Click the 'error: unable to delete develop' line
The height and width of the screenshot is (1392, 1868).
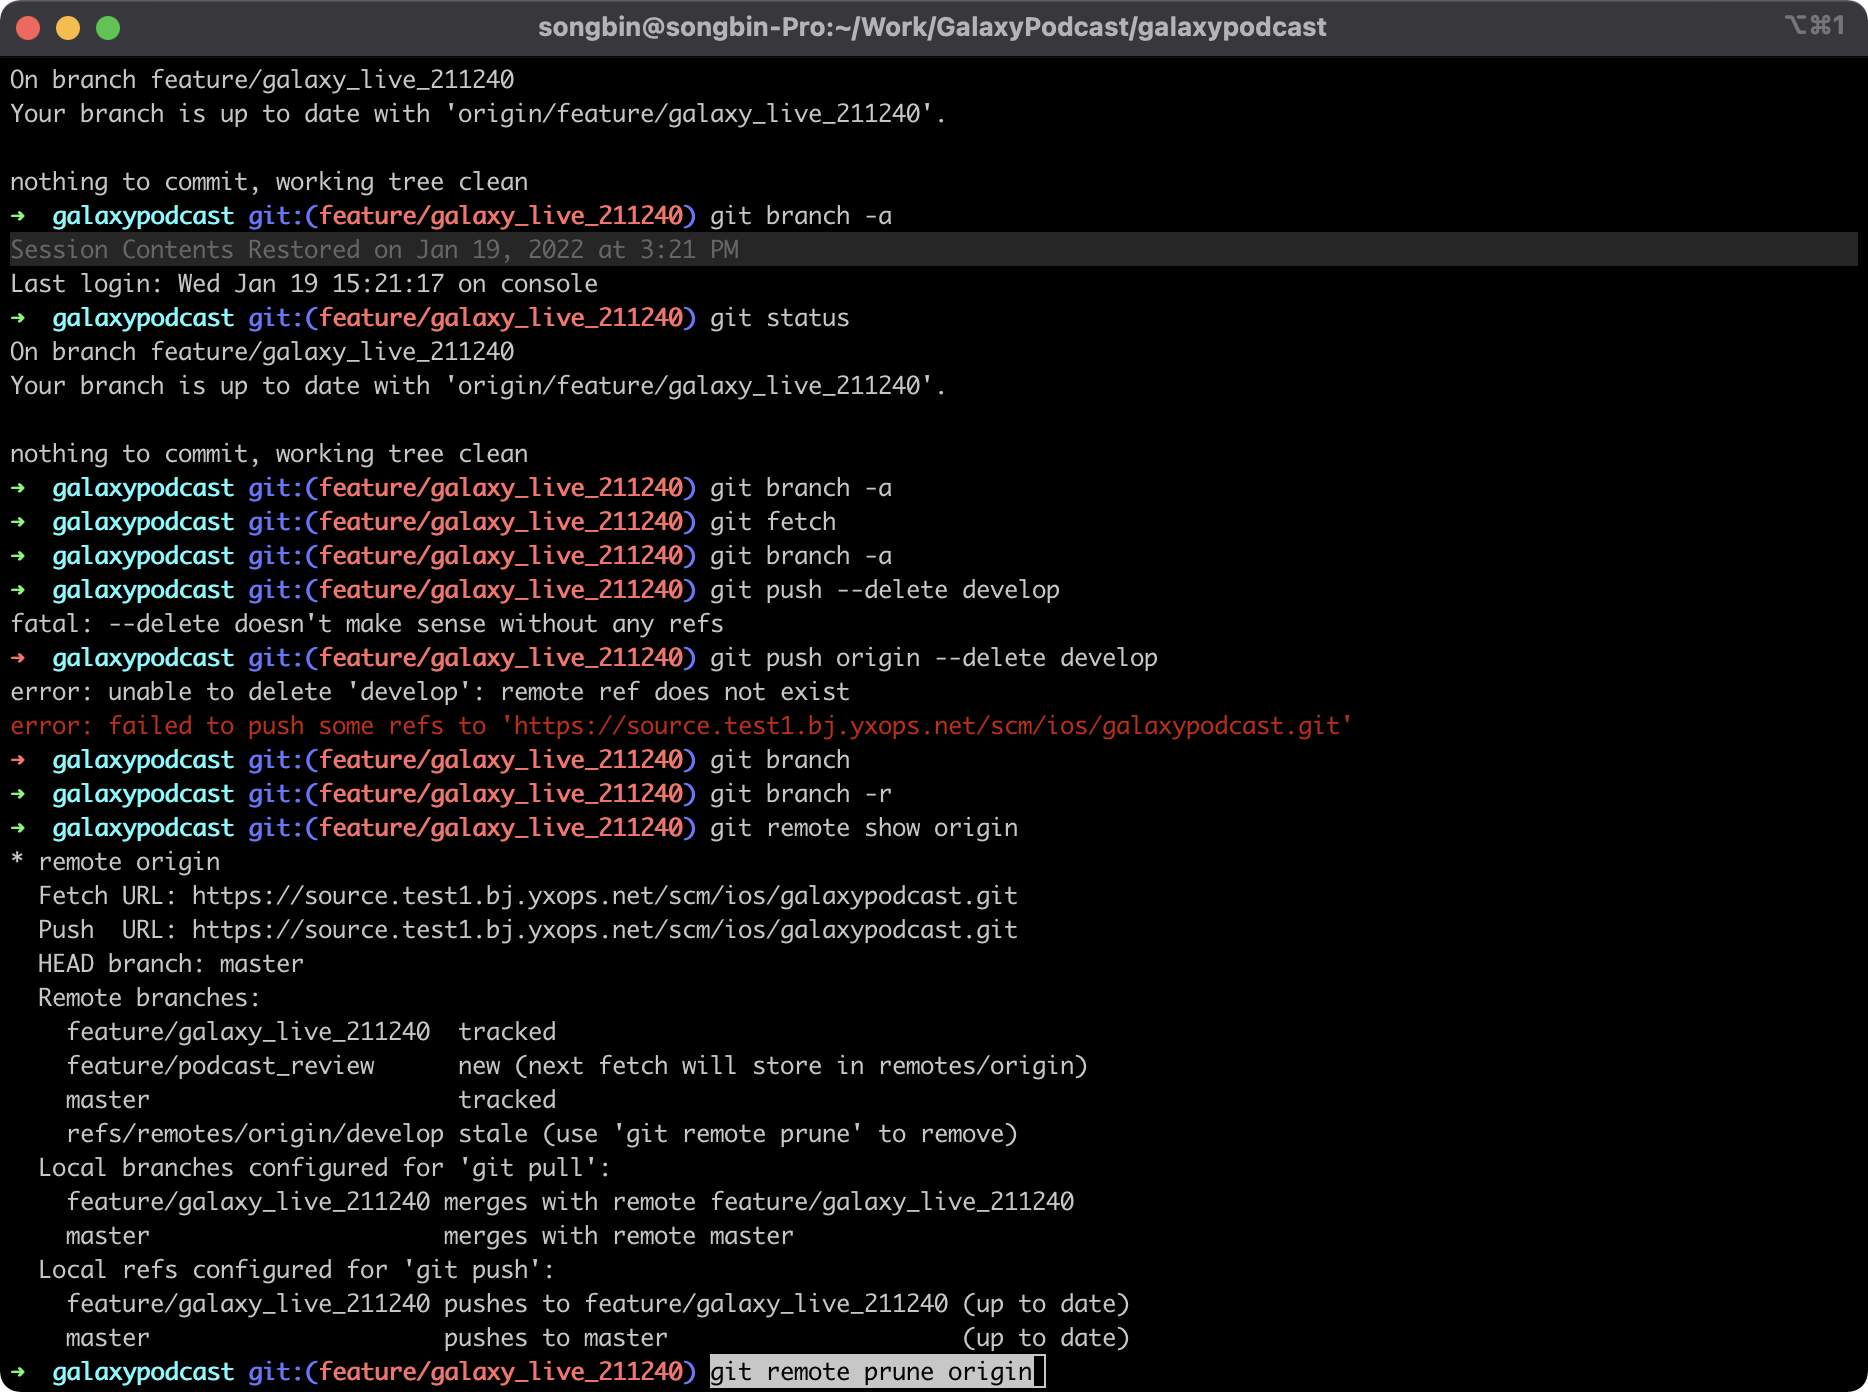pos(430,692)
